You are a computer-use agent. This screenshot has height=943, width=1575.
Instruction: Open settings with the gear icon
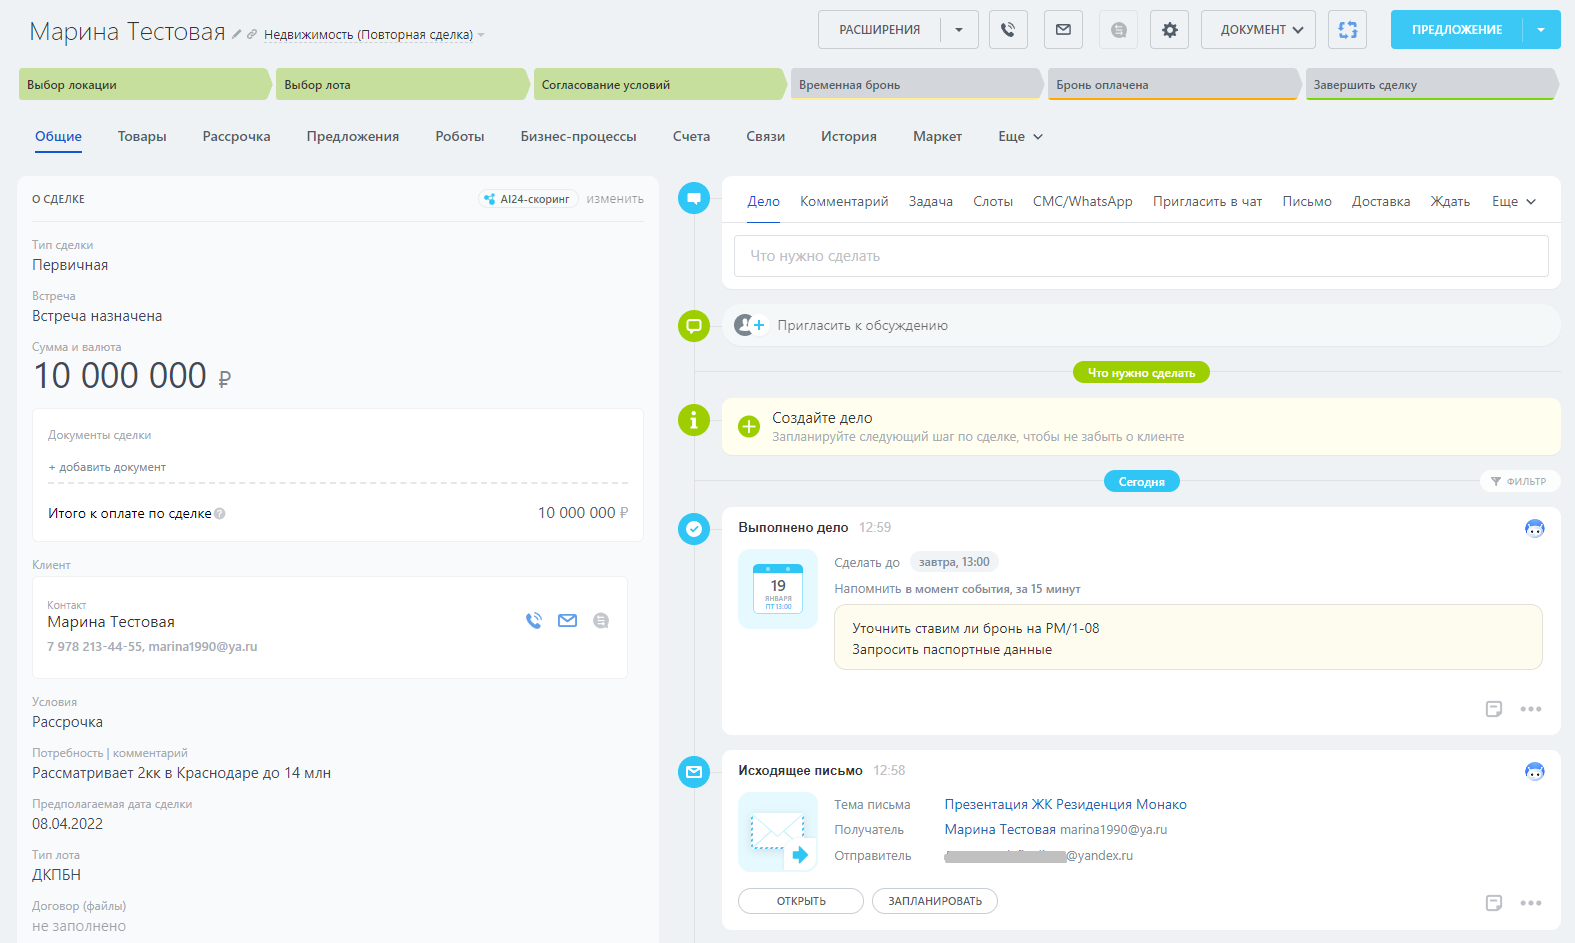click(1169, 30)
